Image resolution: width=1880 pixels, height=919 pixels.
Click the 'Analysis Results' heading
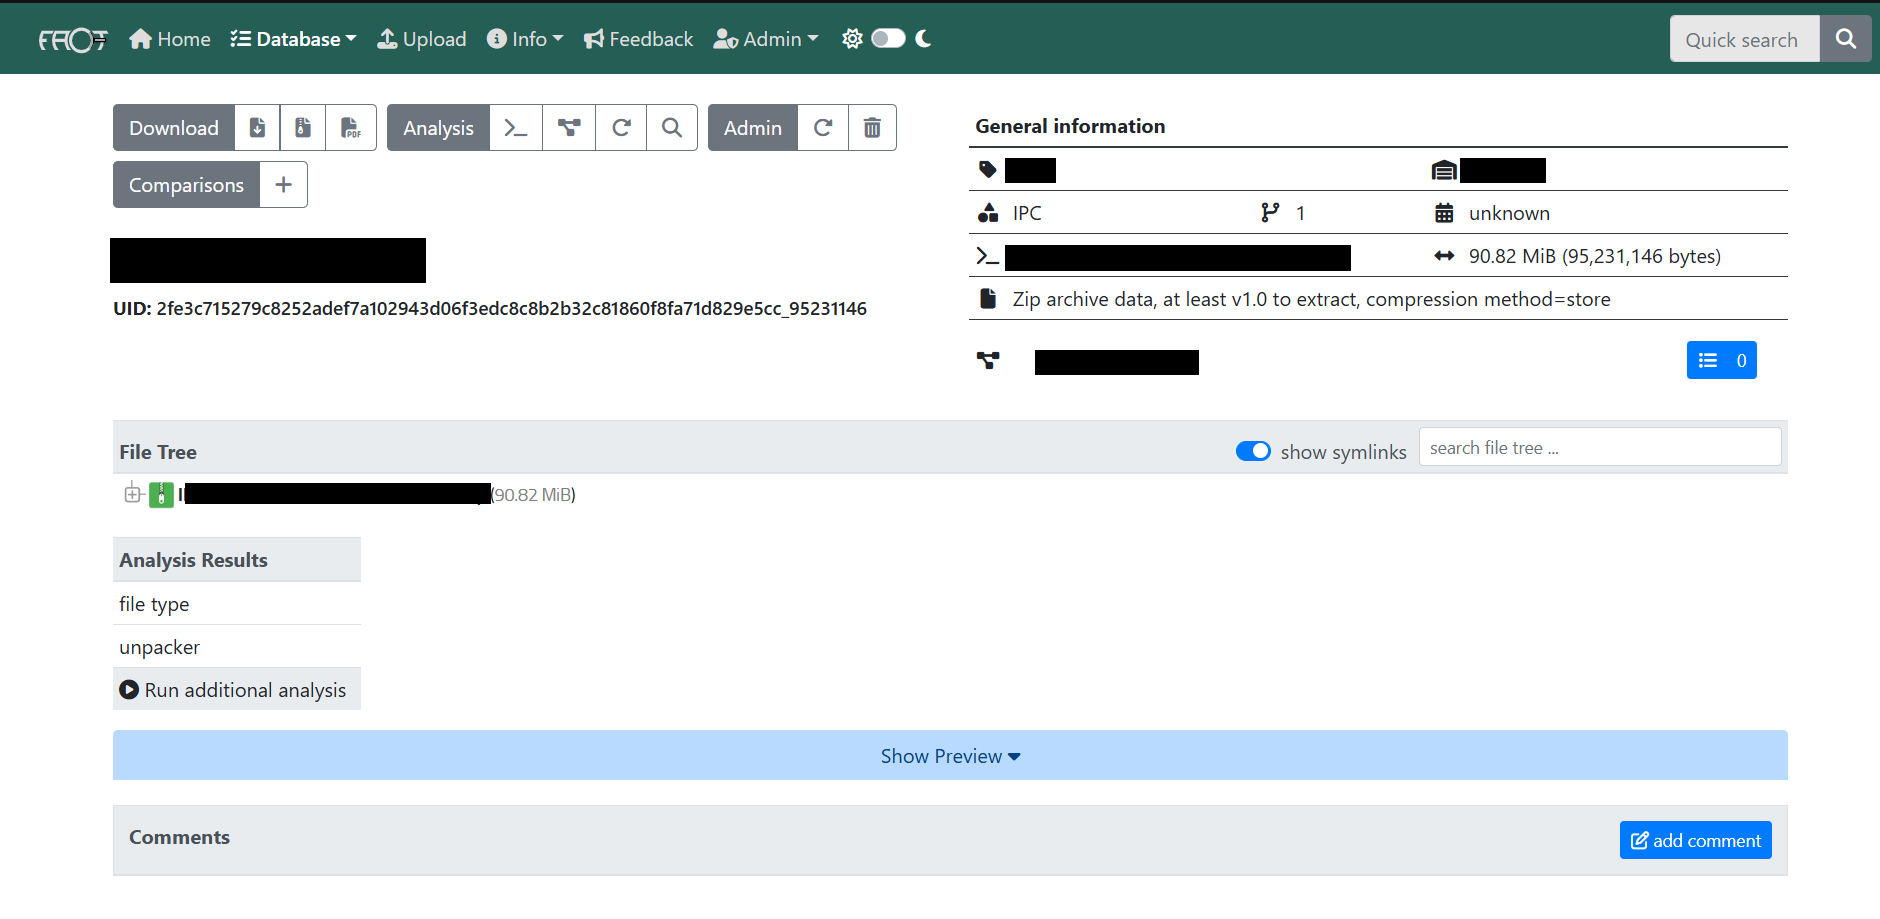click(x=193, y=560)
